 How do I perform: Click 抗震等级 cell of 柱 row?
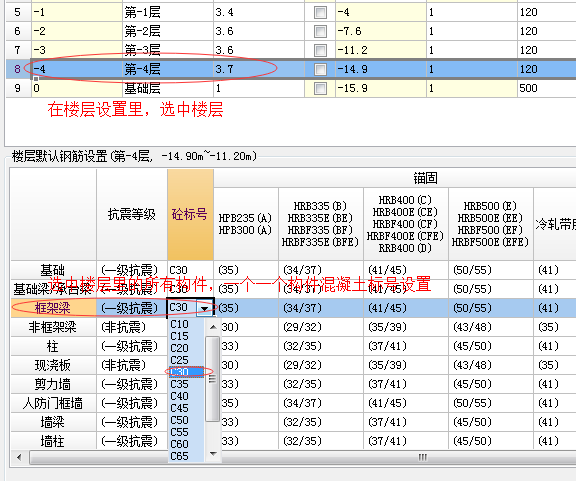(x=132, y=346)
